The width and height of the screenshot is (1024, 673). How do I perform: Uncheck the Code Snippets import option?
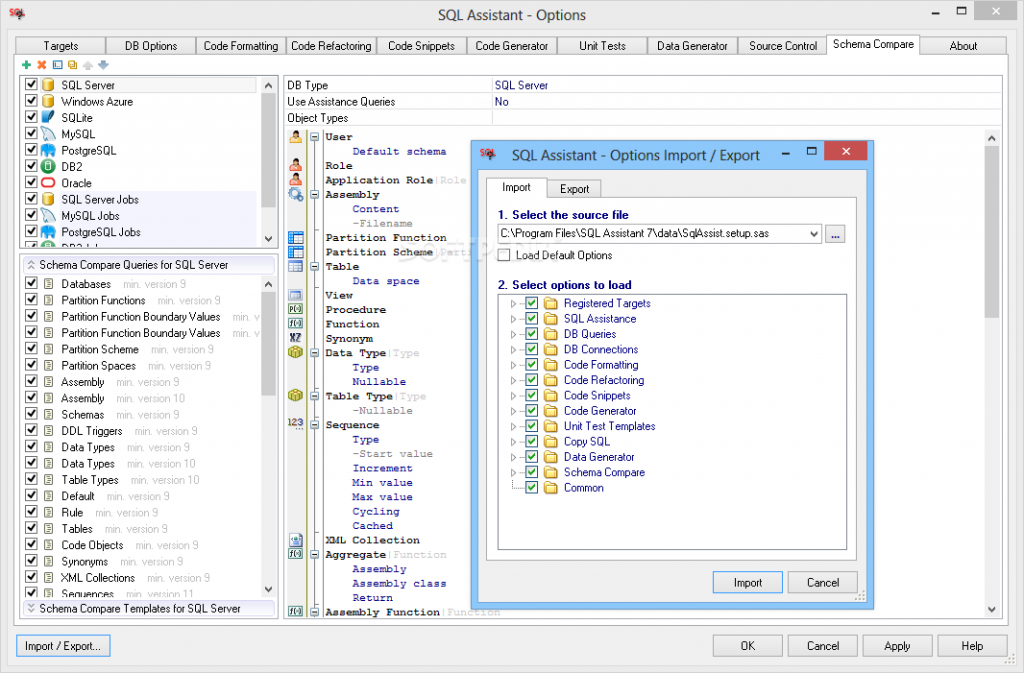coord(532,396)
